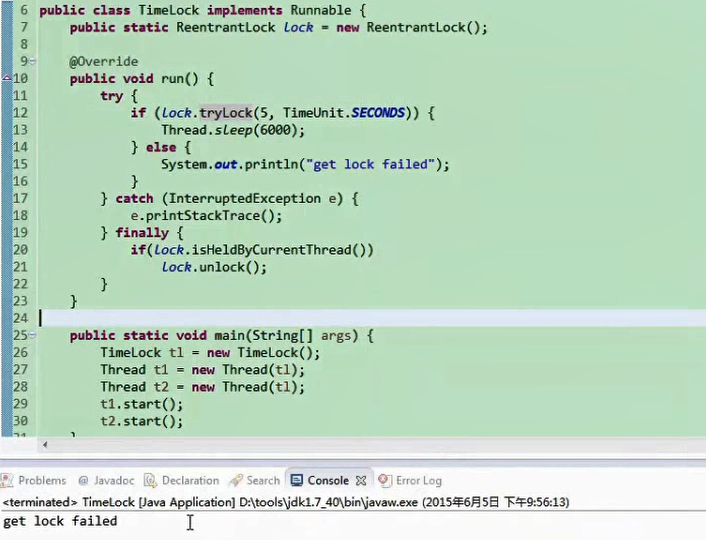Click the Declaration tab's document icon
706x540 pixels.
150,481
